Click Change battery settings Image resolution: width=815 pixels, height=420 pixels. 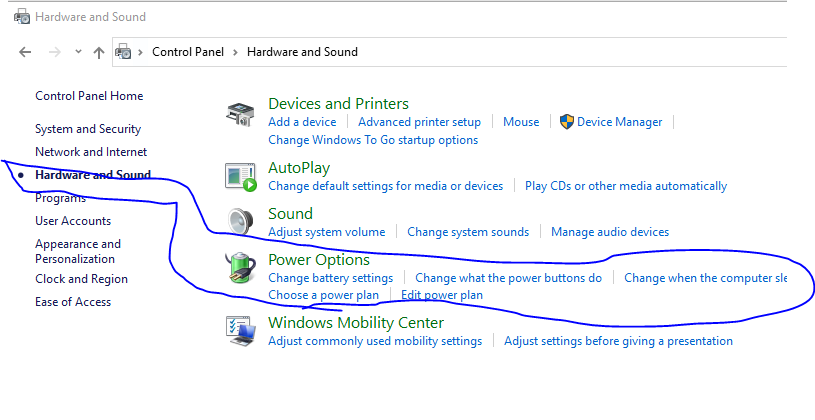pos(331,278)
